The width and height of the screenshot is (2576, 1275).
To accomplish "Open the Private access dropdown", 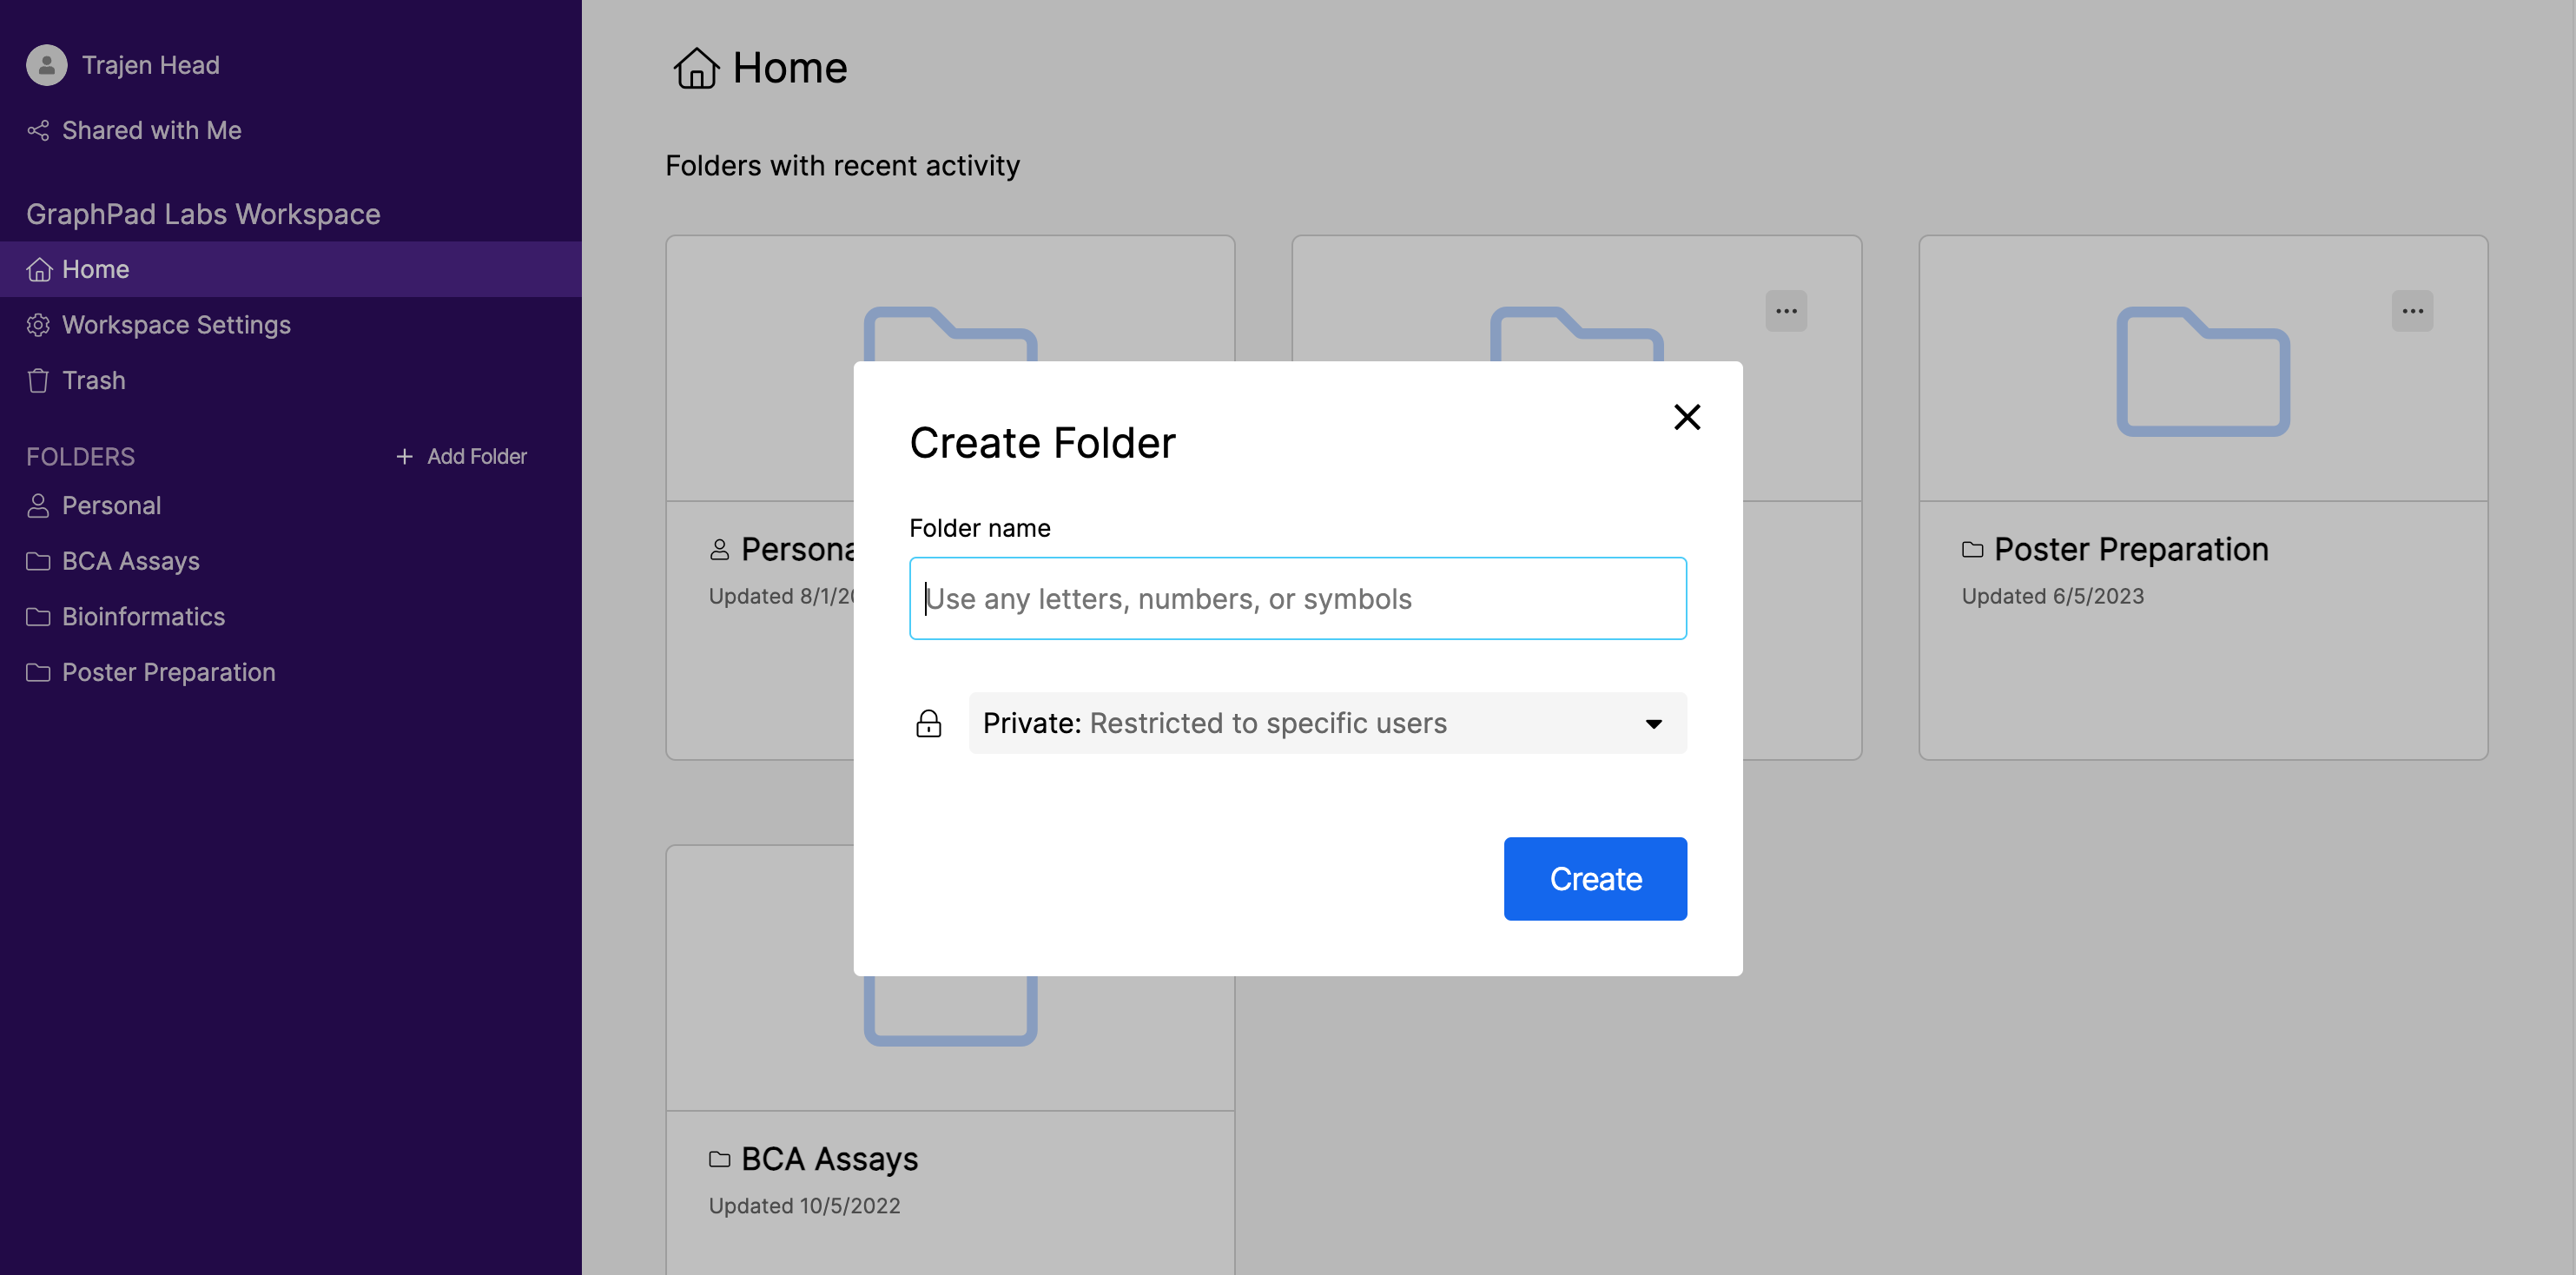I will tap(1326, 723).
